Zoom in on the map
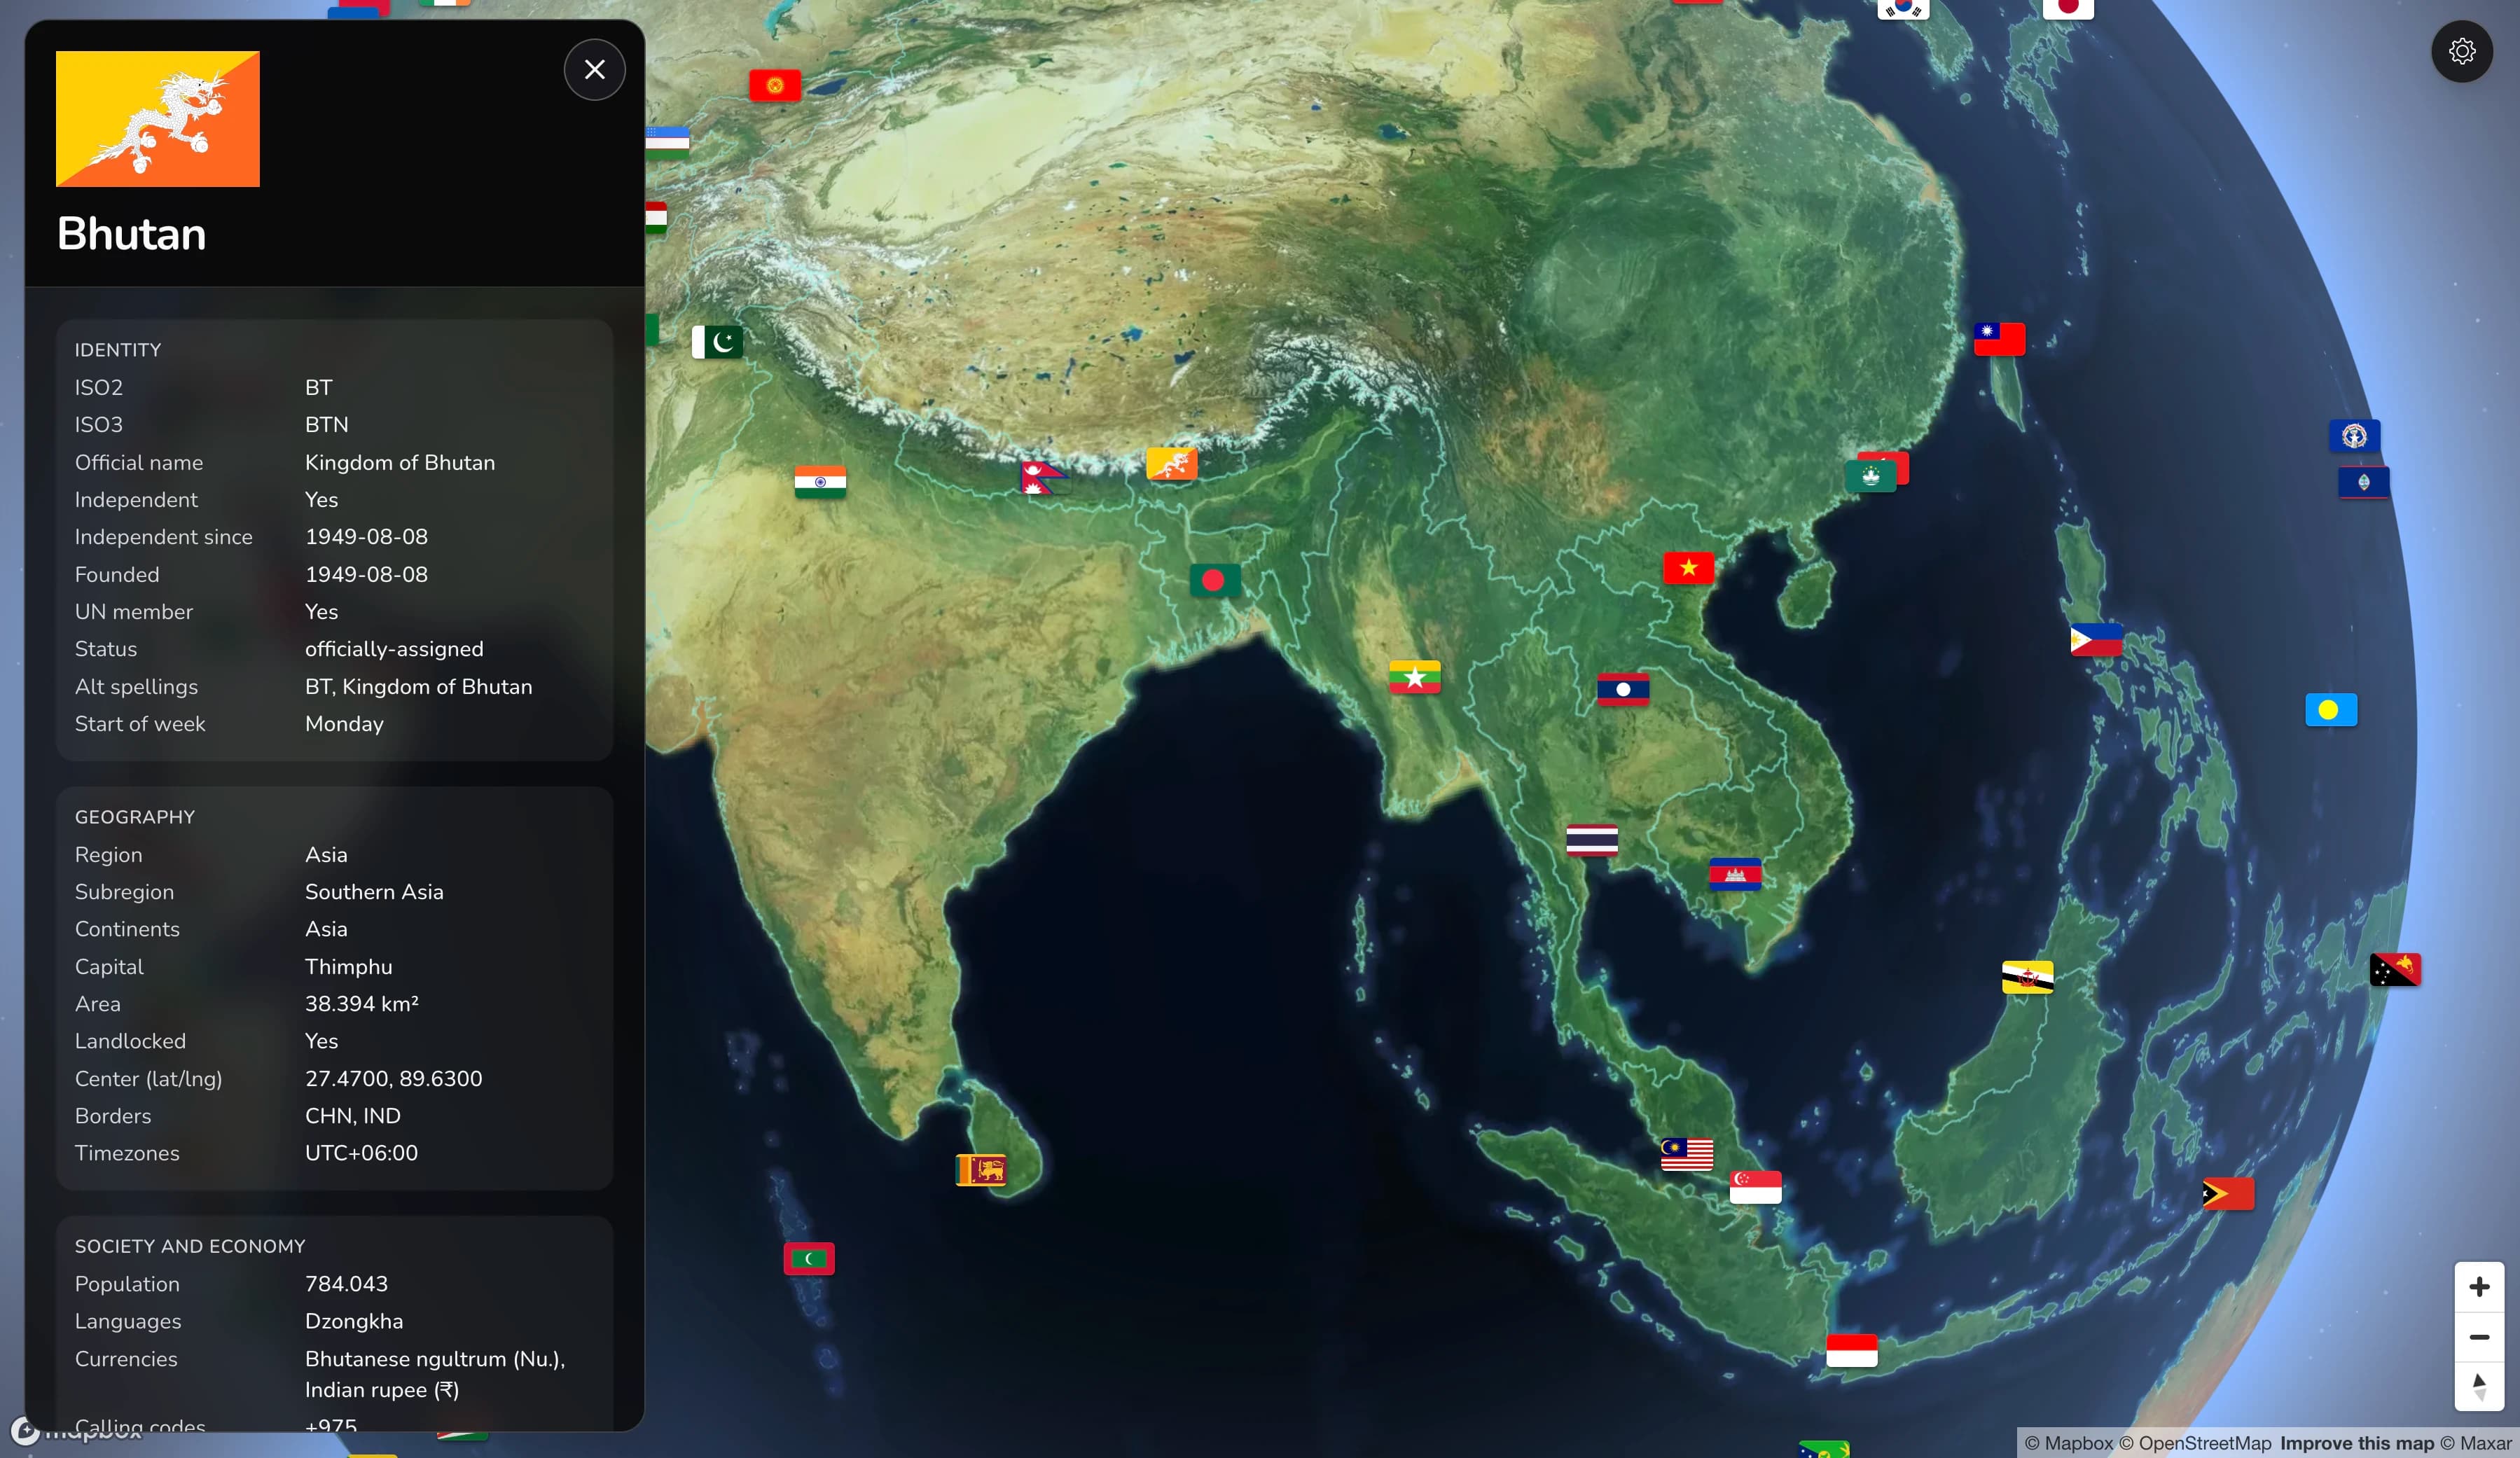 (x=2478, y=1286)
